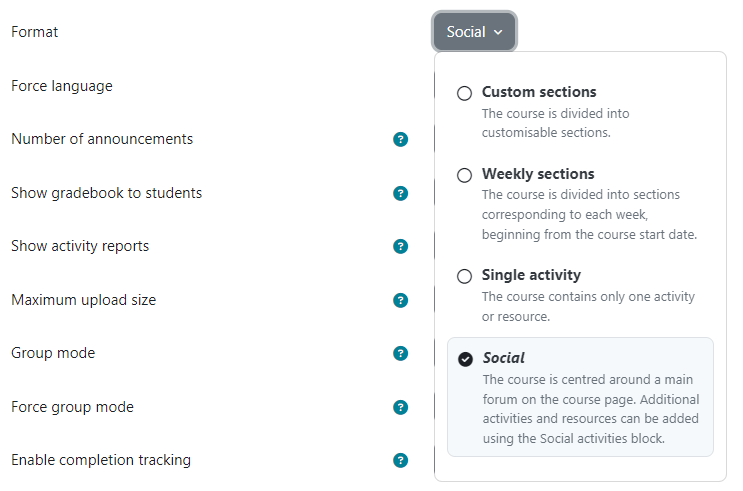
Task: Click the Enable completion tracking label
Action: [x=101, y=460]
